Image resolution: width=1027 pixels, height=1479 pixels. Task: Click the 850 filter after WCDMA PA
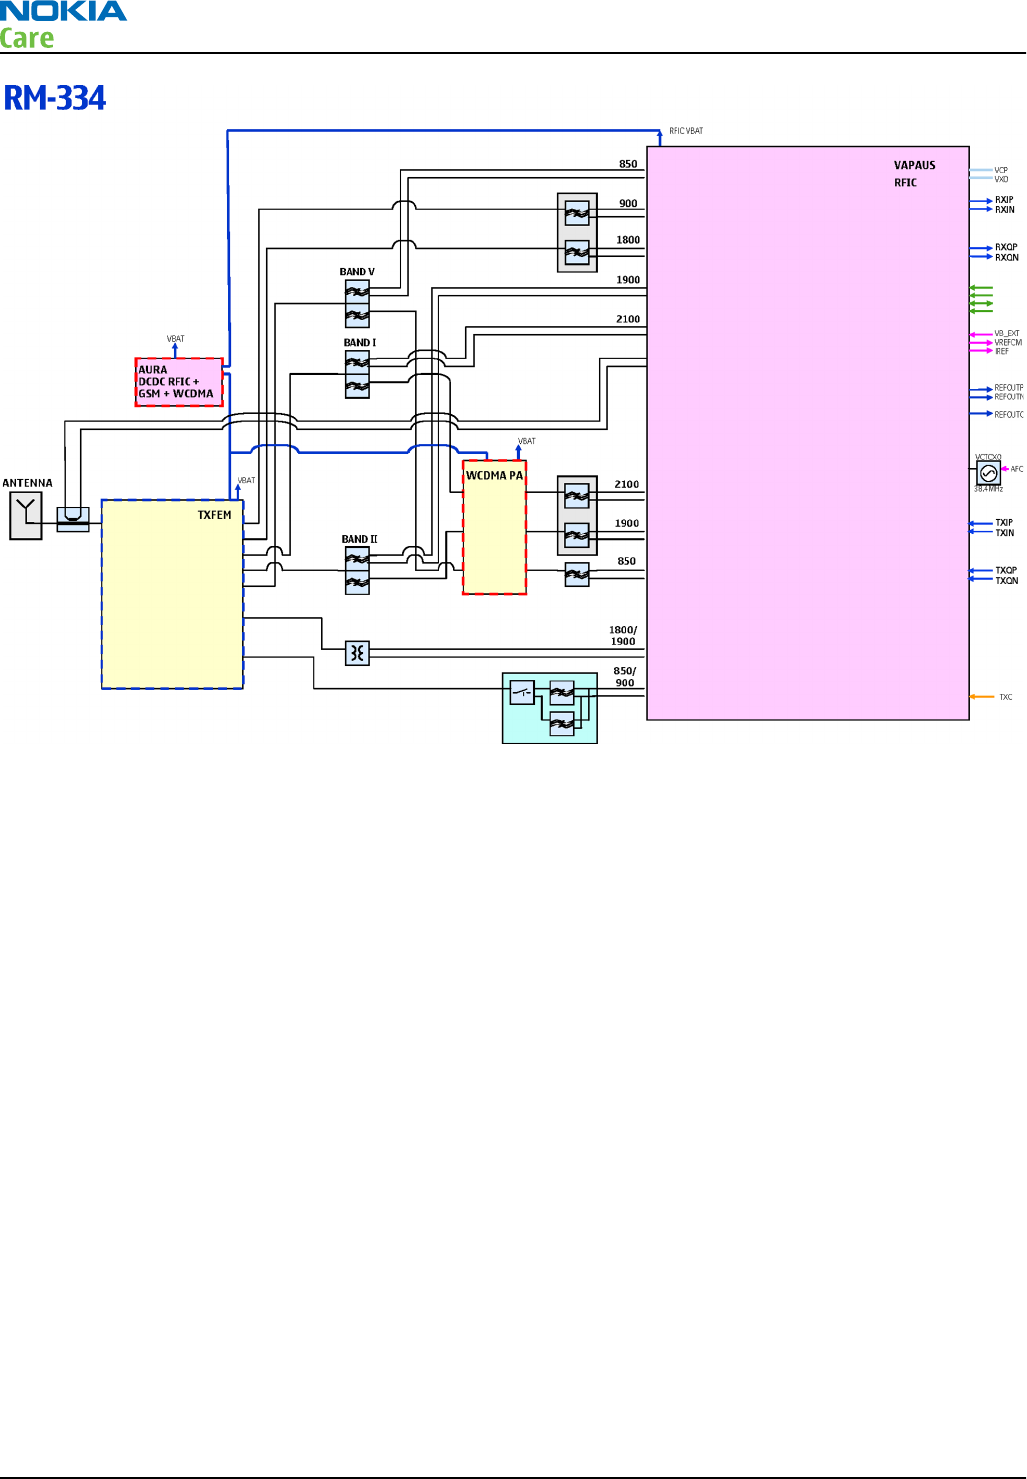click(577, 574)
